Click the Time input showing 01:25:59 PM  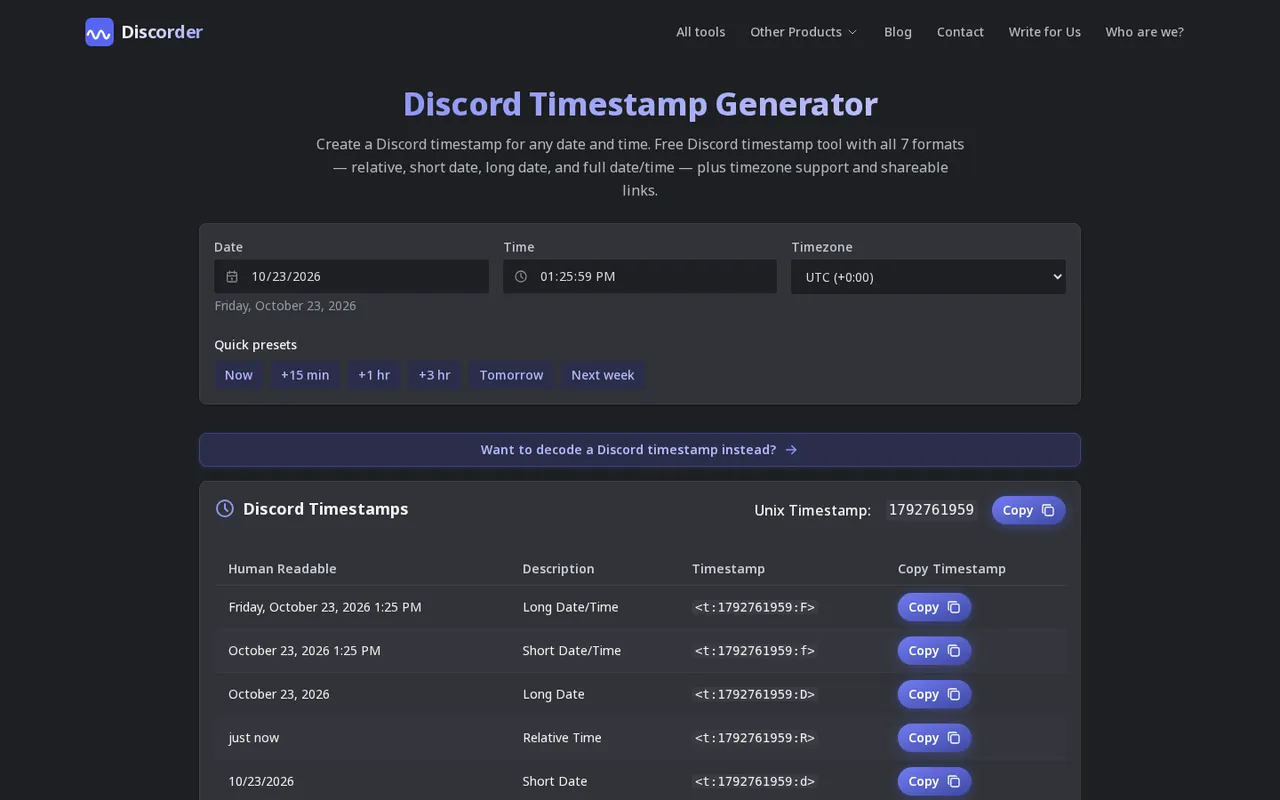click(x=640, y=277)
